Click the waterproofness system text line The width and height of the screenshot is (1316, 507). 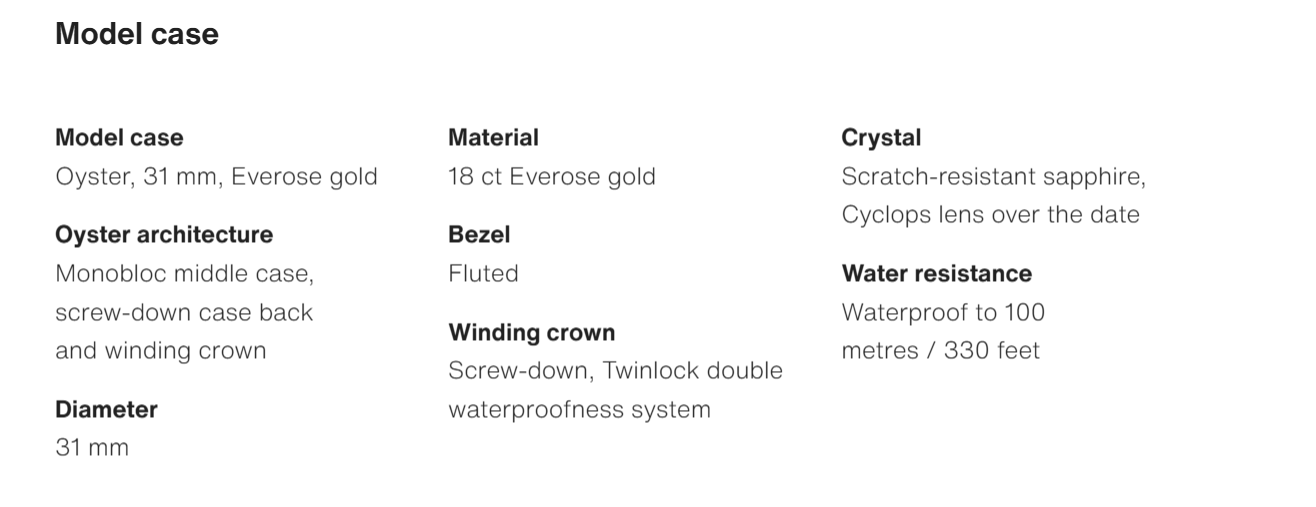click(579, 409)
